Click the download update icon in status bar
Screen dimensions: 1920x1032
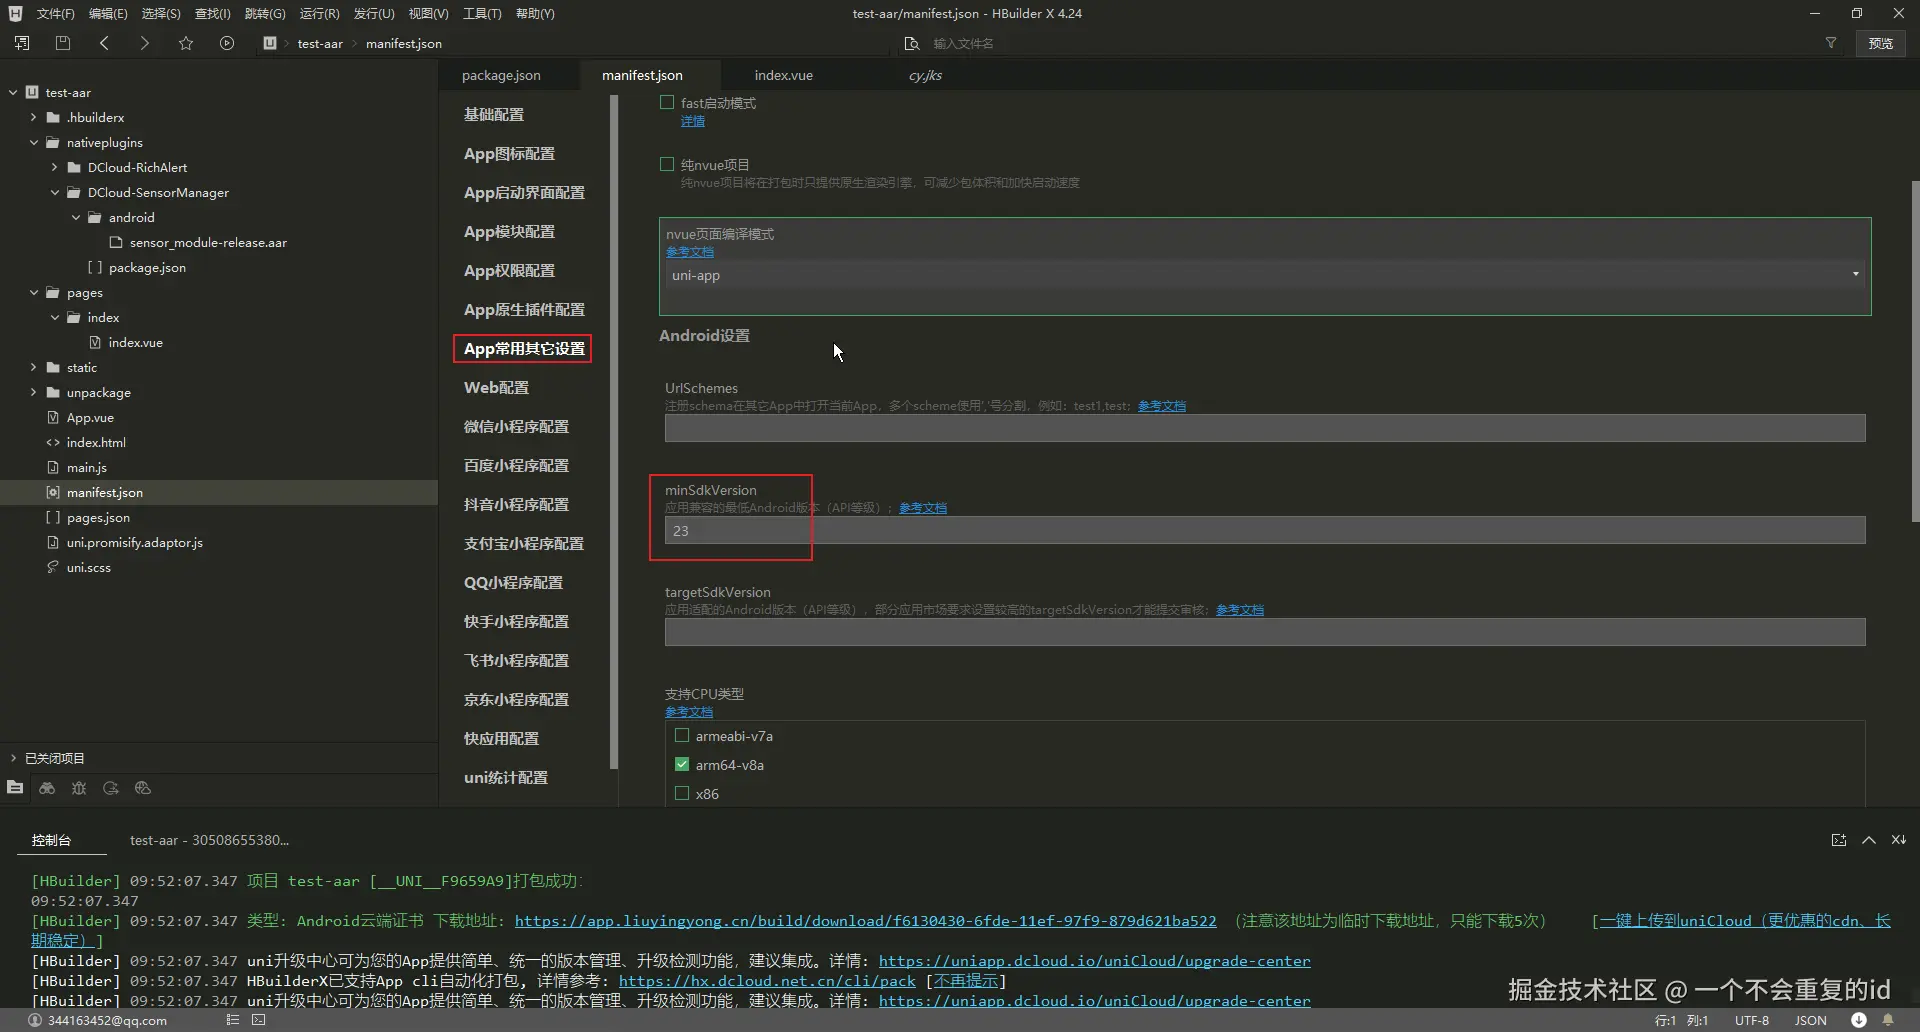click(x=1859, y=1020)
